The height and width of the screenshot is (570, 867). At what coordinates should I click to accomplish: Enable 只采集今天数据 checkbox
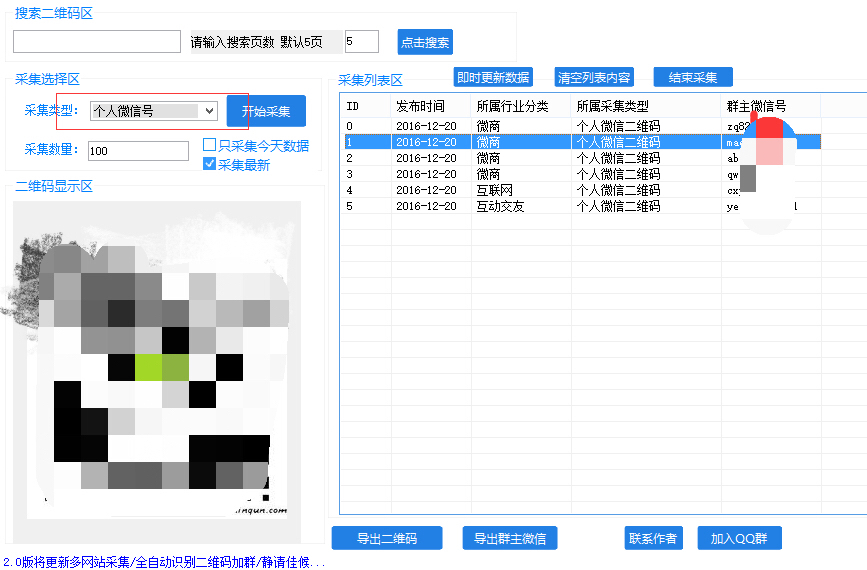[x=210, y=145]
